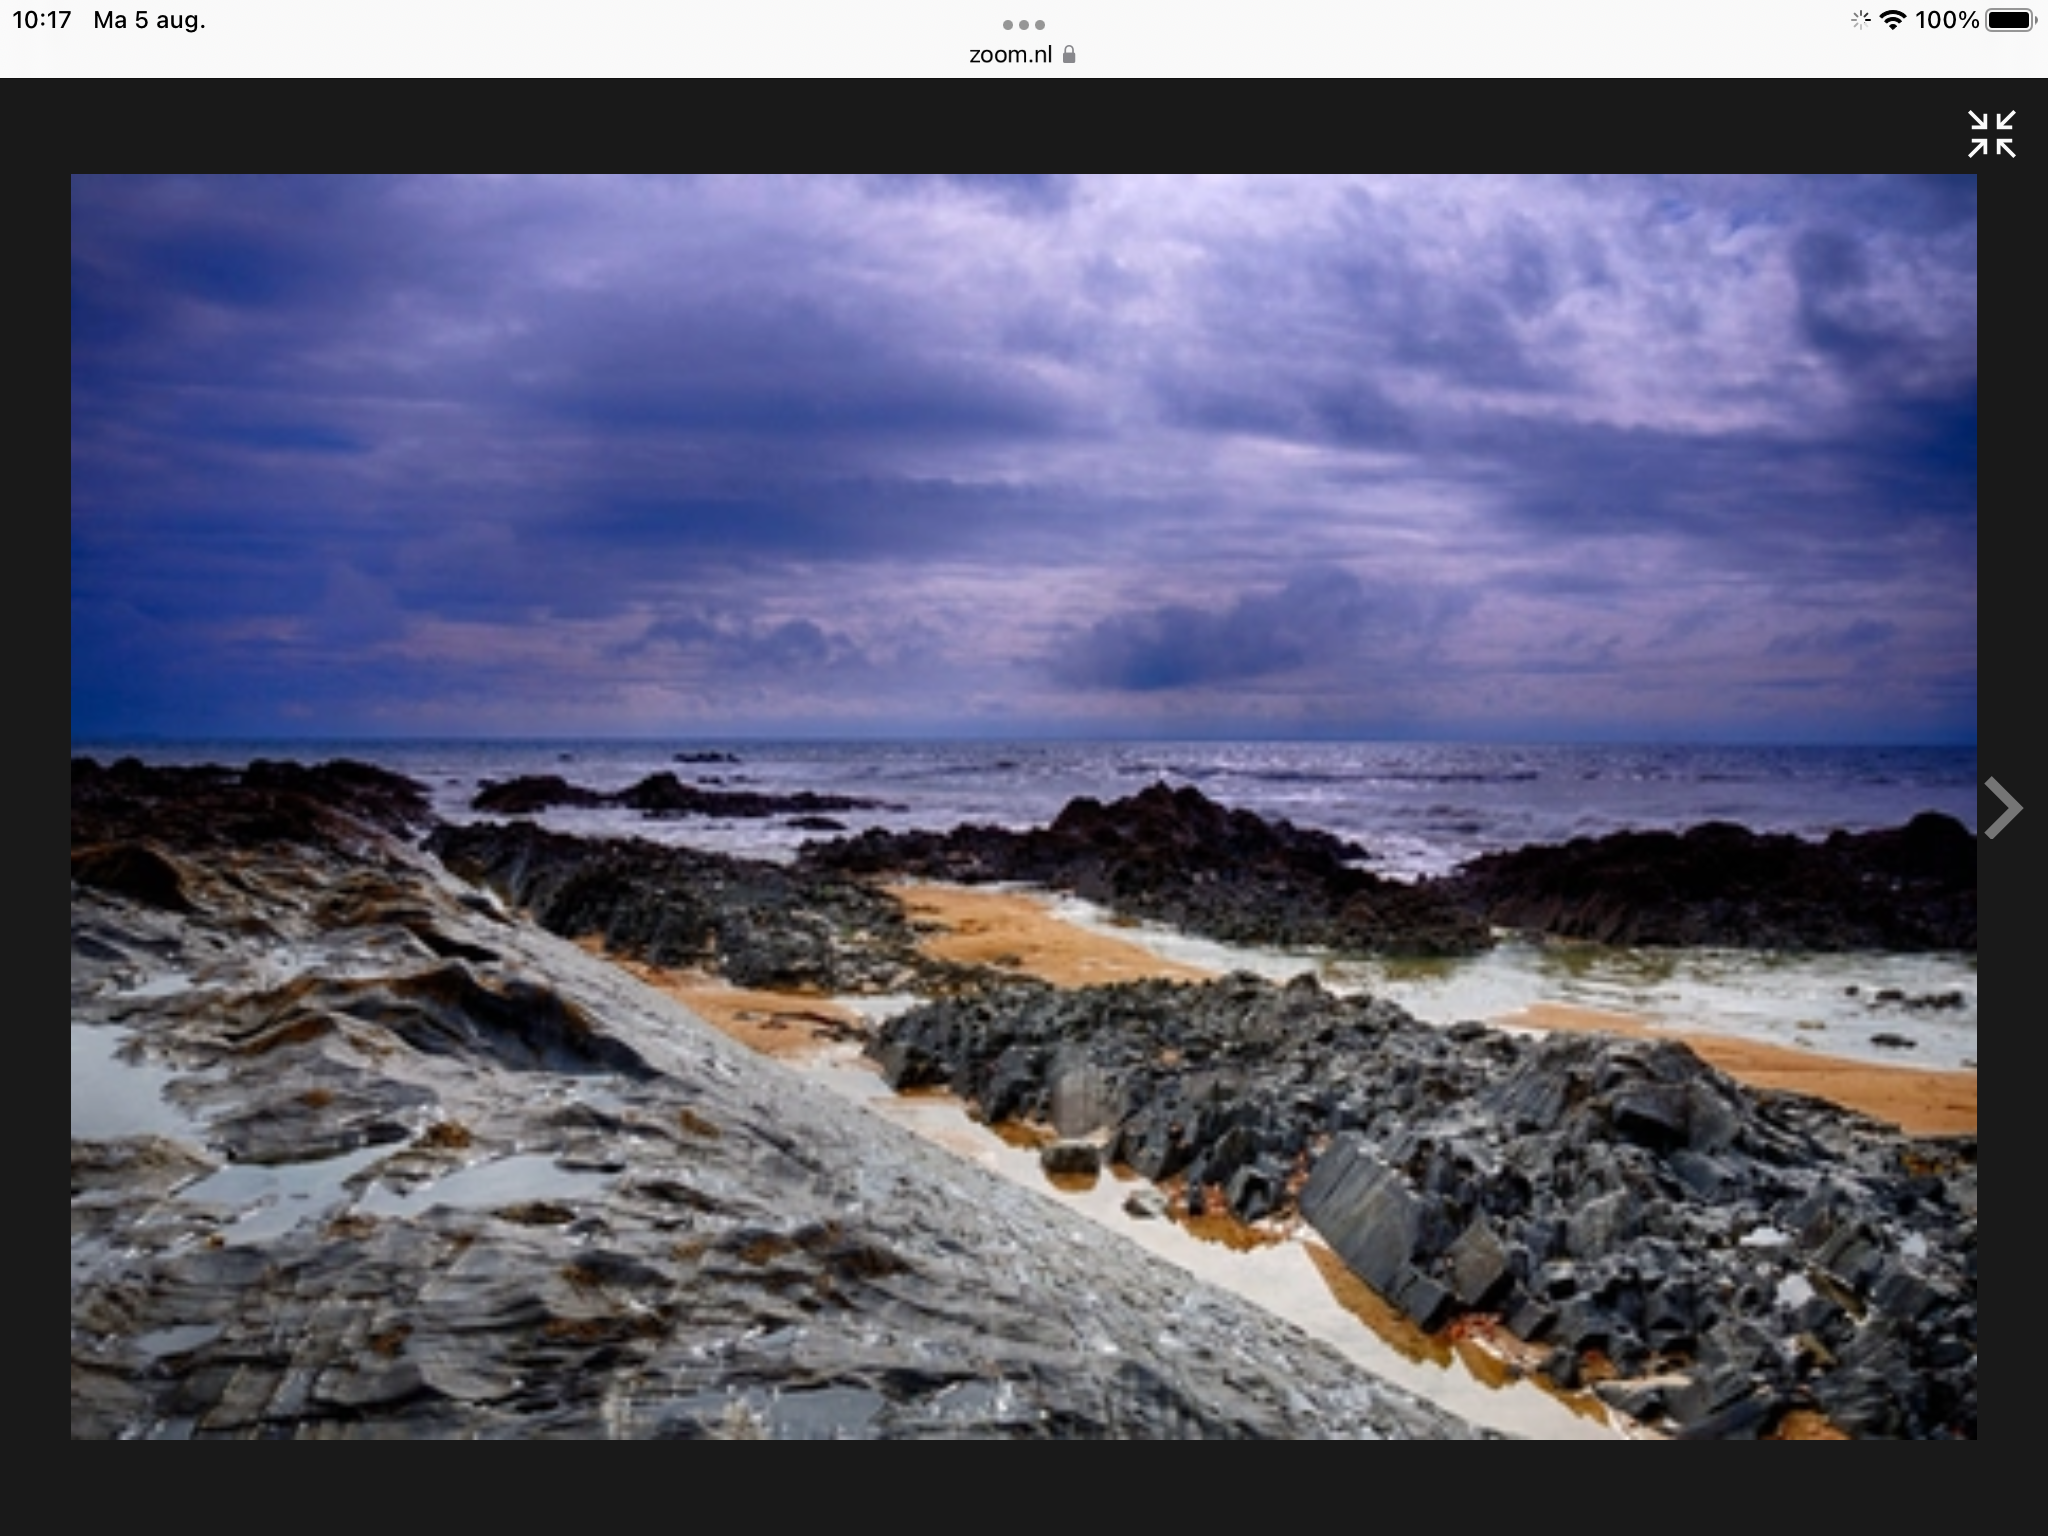
Task: Exit fullscreen with the collapse arrows icon
Action: pos(1991,134)
